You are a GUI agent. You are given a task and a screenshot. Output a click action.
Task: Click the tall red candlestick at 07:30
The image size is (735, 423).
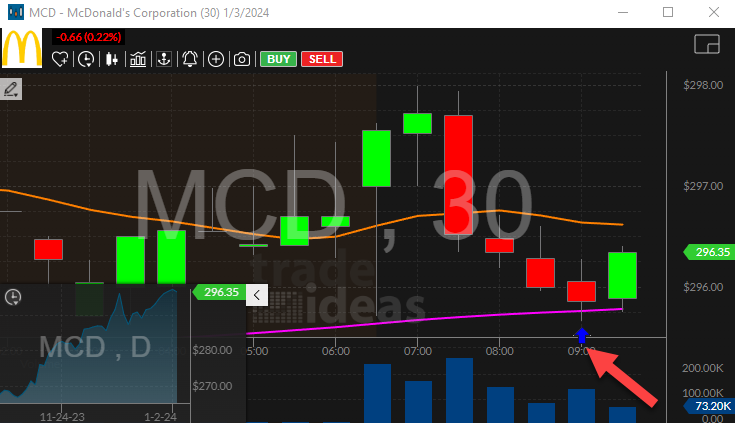tap(459, 175)
